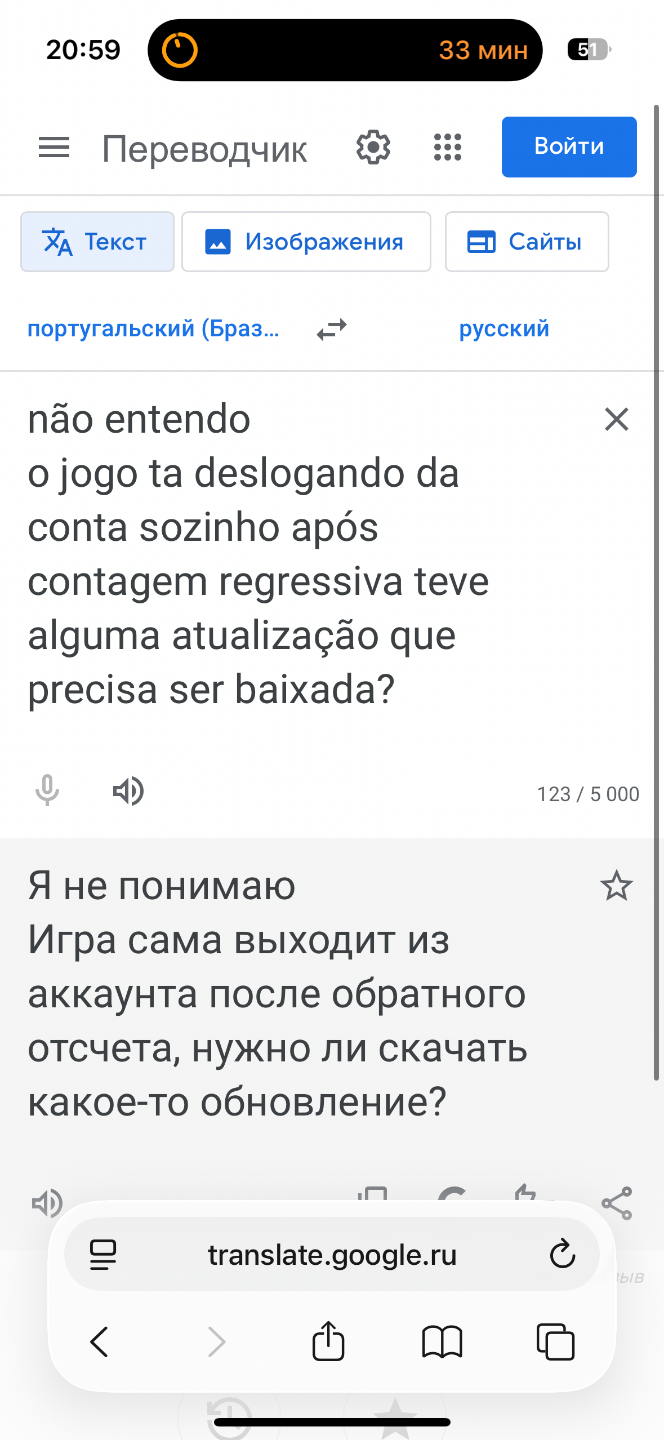664x1440 pixels.
Task: Open the Google apps grid
Action: point(448,148)
